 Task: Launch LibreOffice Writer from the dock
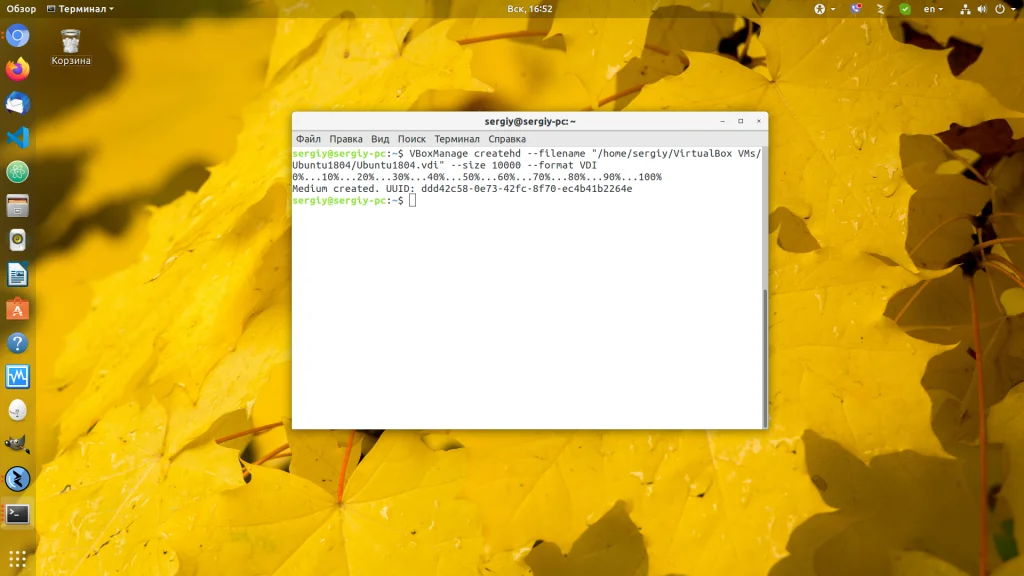pos(18,274)
